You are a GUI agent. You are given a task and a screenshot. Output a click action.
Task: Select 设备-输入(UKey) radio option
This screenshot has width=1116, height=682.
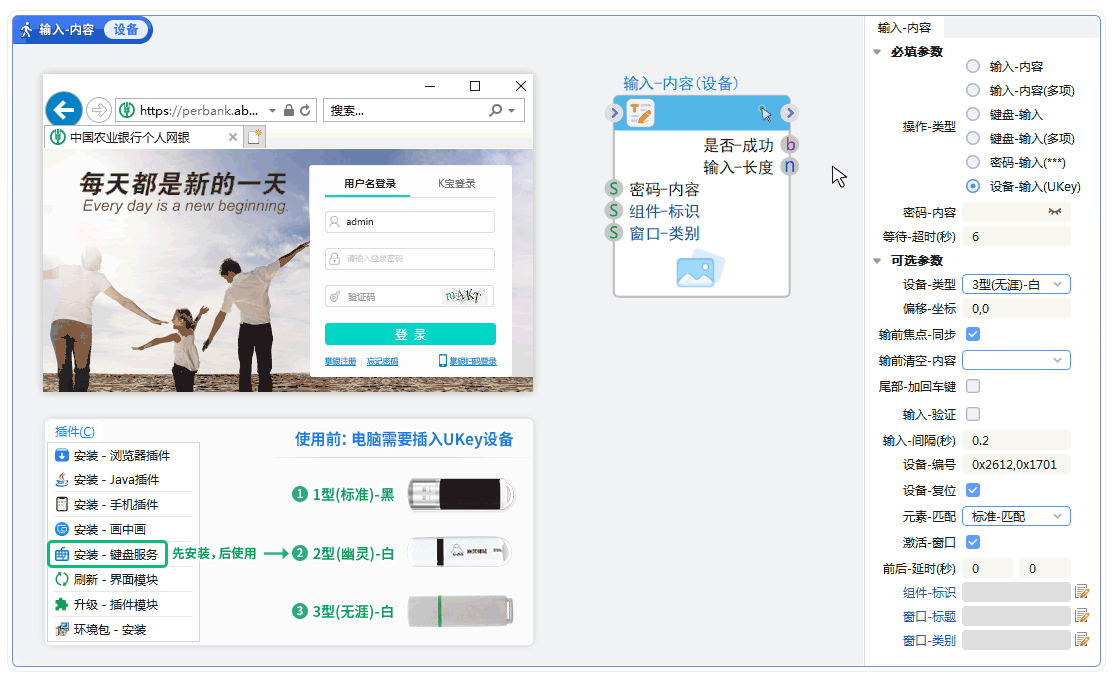tap(971, 186)
